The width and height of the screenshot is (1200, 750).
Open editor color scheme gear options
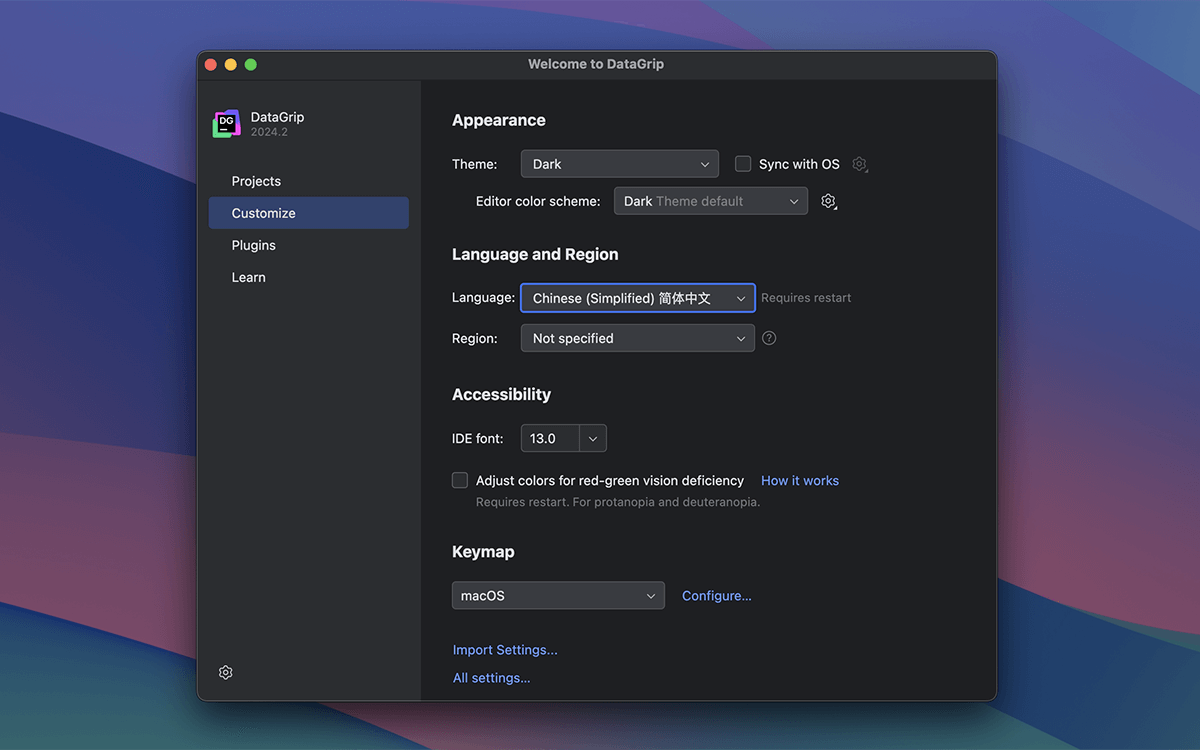point(828,201)
